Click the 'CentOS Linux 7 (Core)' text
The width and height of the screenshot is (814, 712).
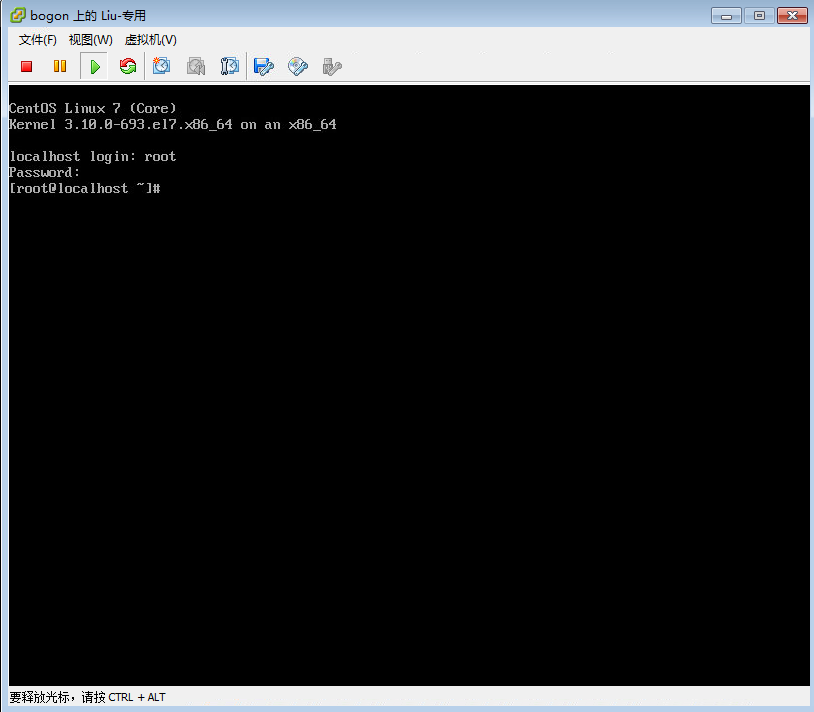[93, 108]
